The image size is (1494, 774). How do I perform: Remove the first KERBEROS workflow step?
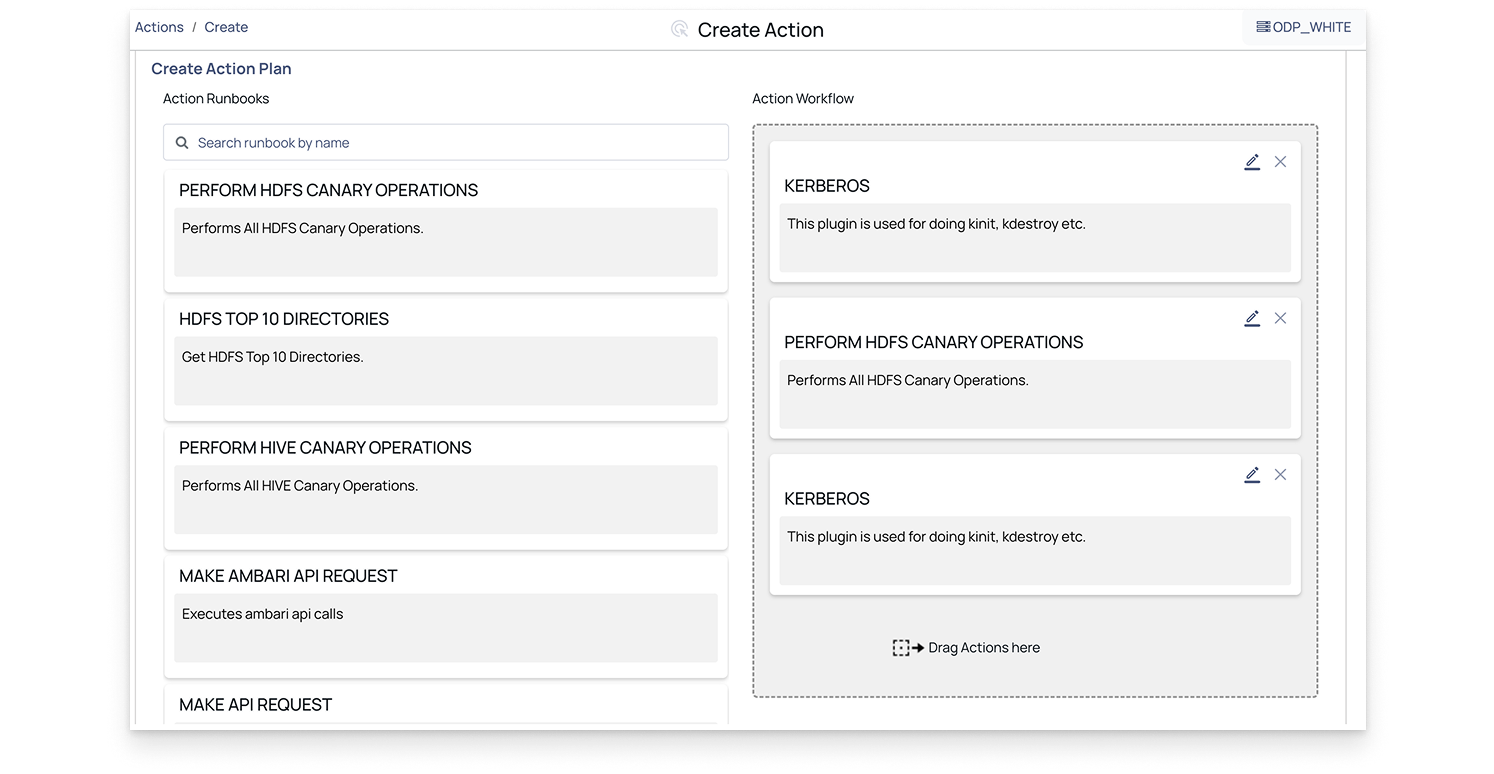tap(1280, 162)
